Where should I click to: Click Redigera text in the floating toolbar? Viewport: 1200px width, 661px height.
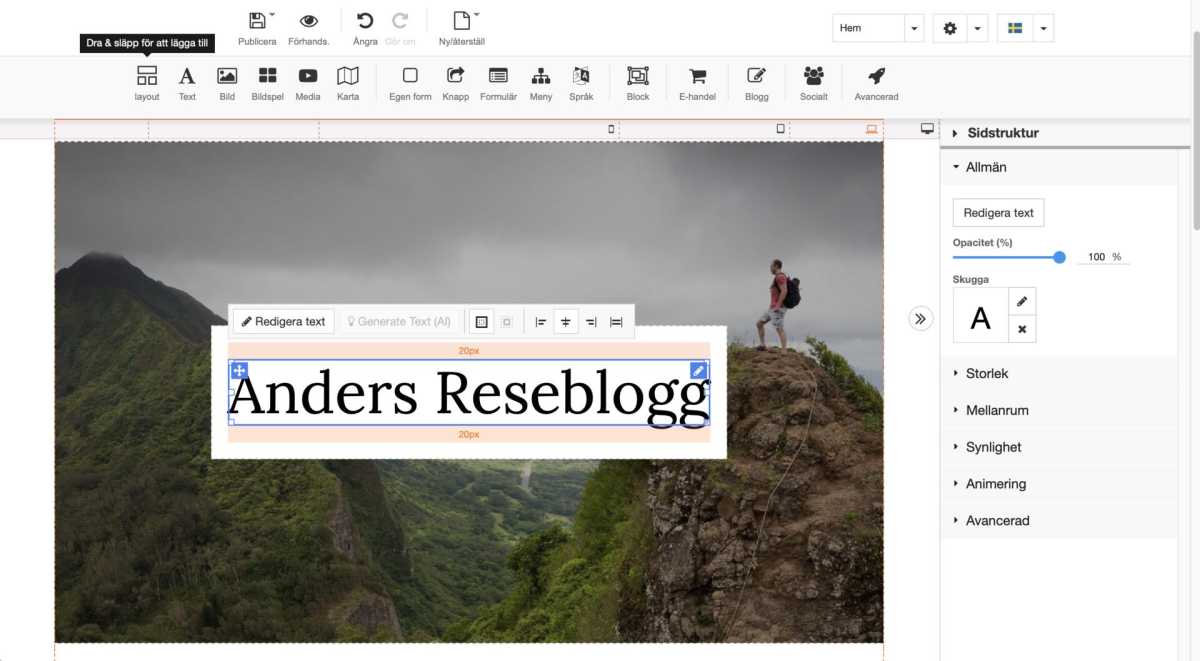284,322
